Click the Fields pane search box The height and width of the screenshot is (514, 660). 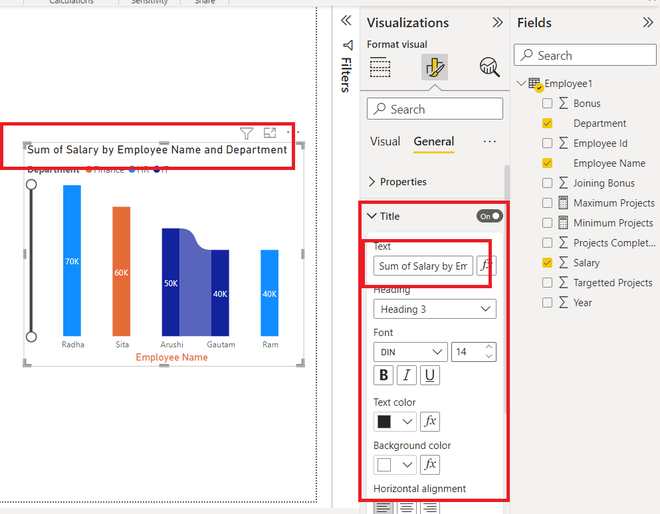(585, 55)
